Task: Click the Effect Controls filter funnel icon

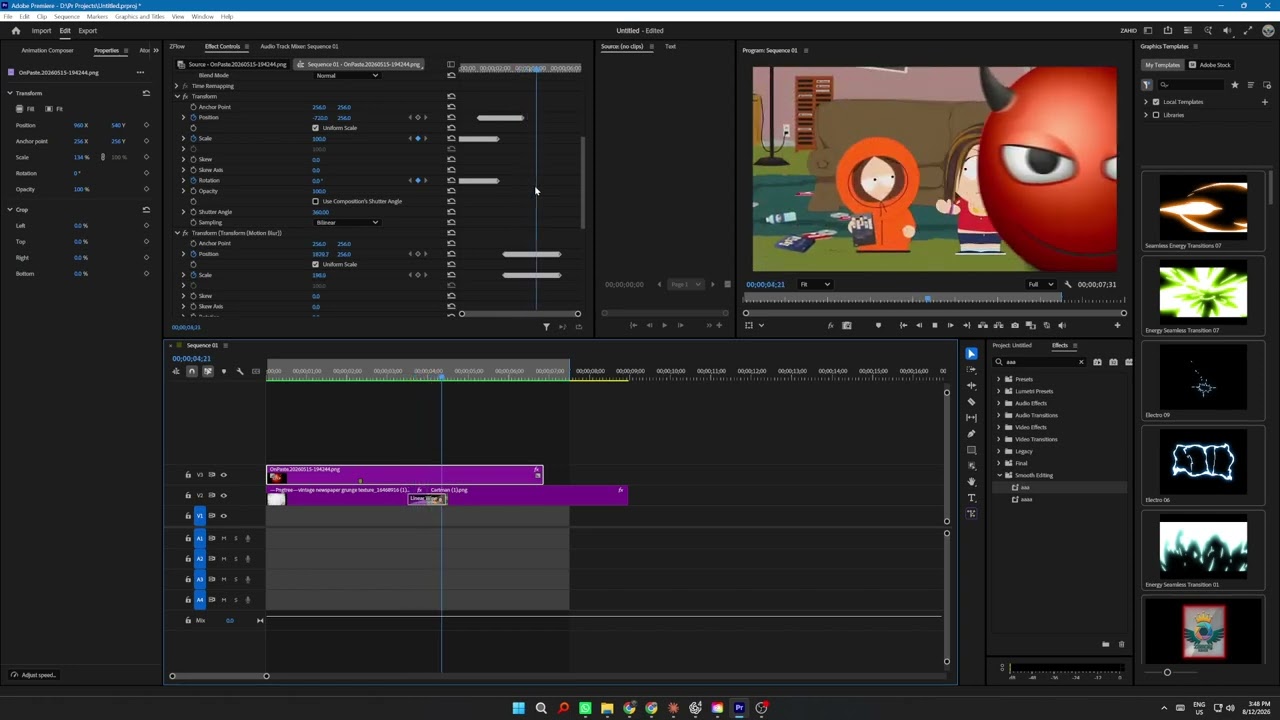Action: coord(546,327)
